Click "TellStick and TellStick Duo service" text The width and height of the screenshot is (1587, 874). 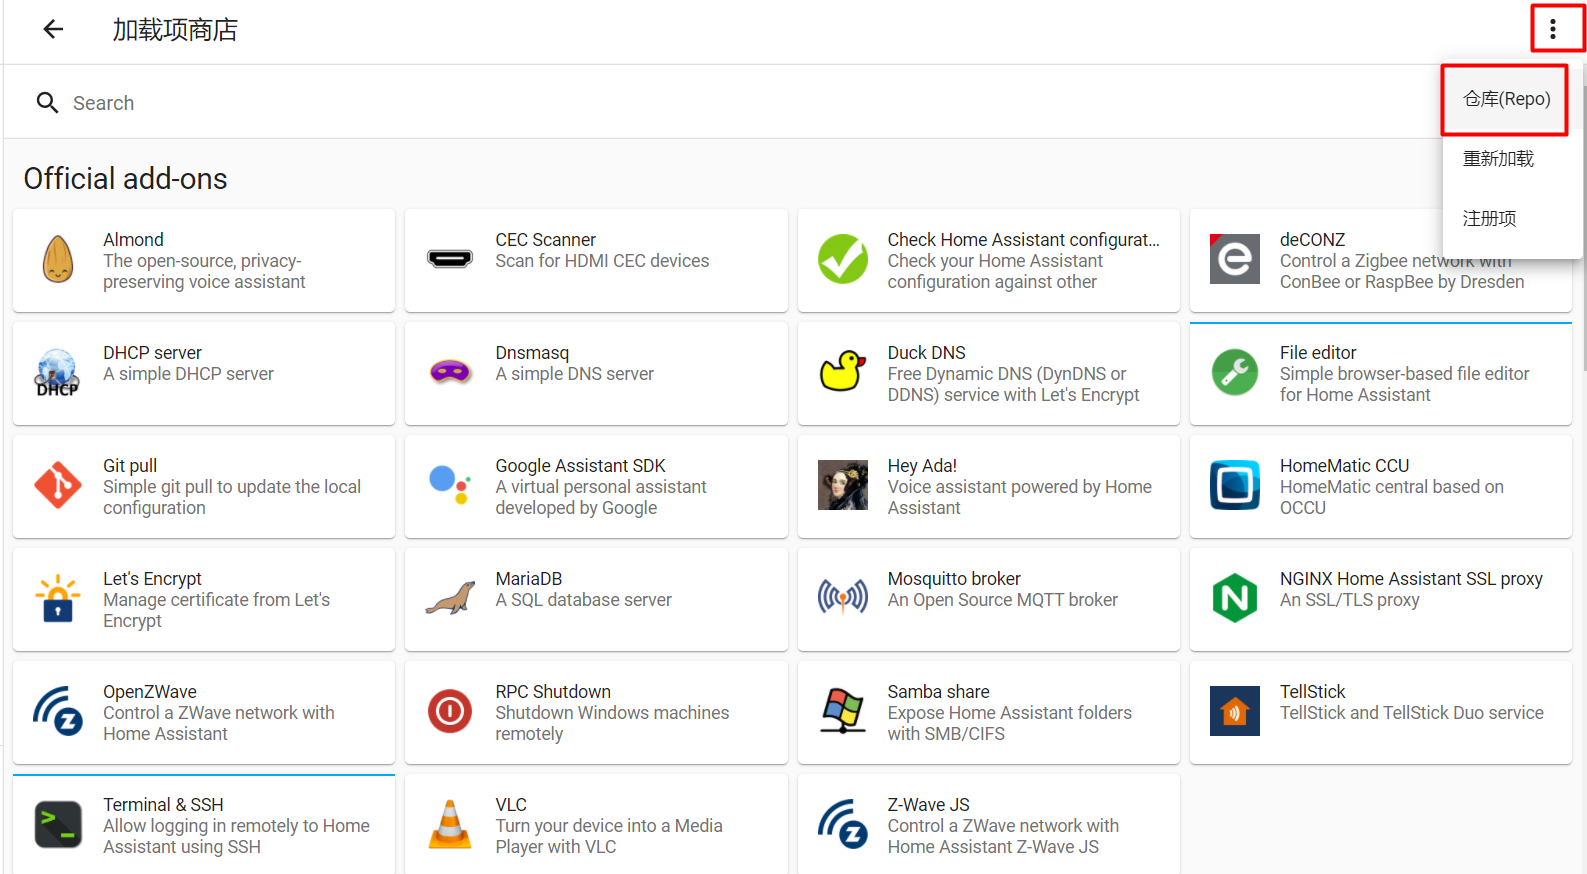pos(1411,713)
